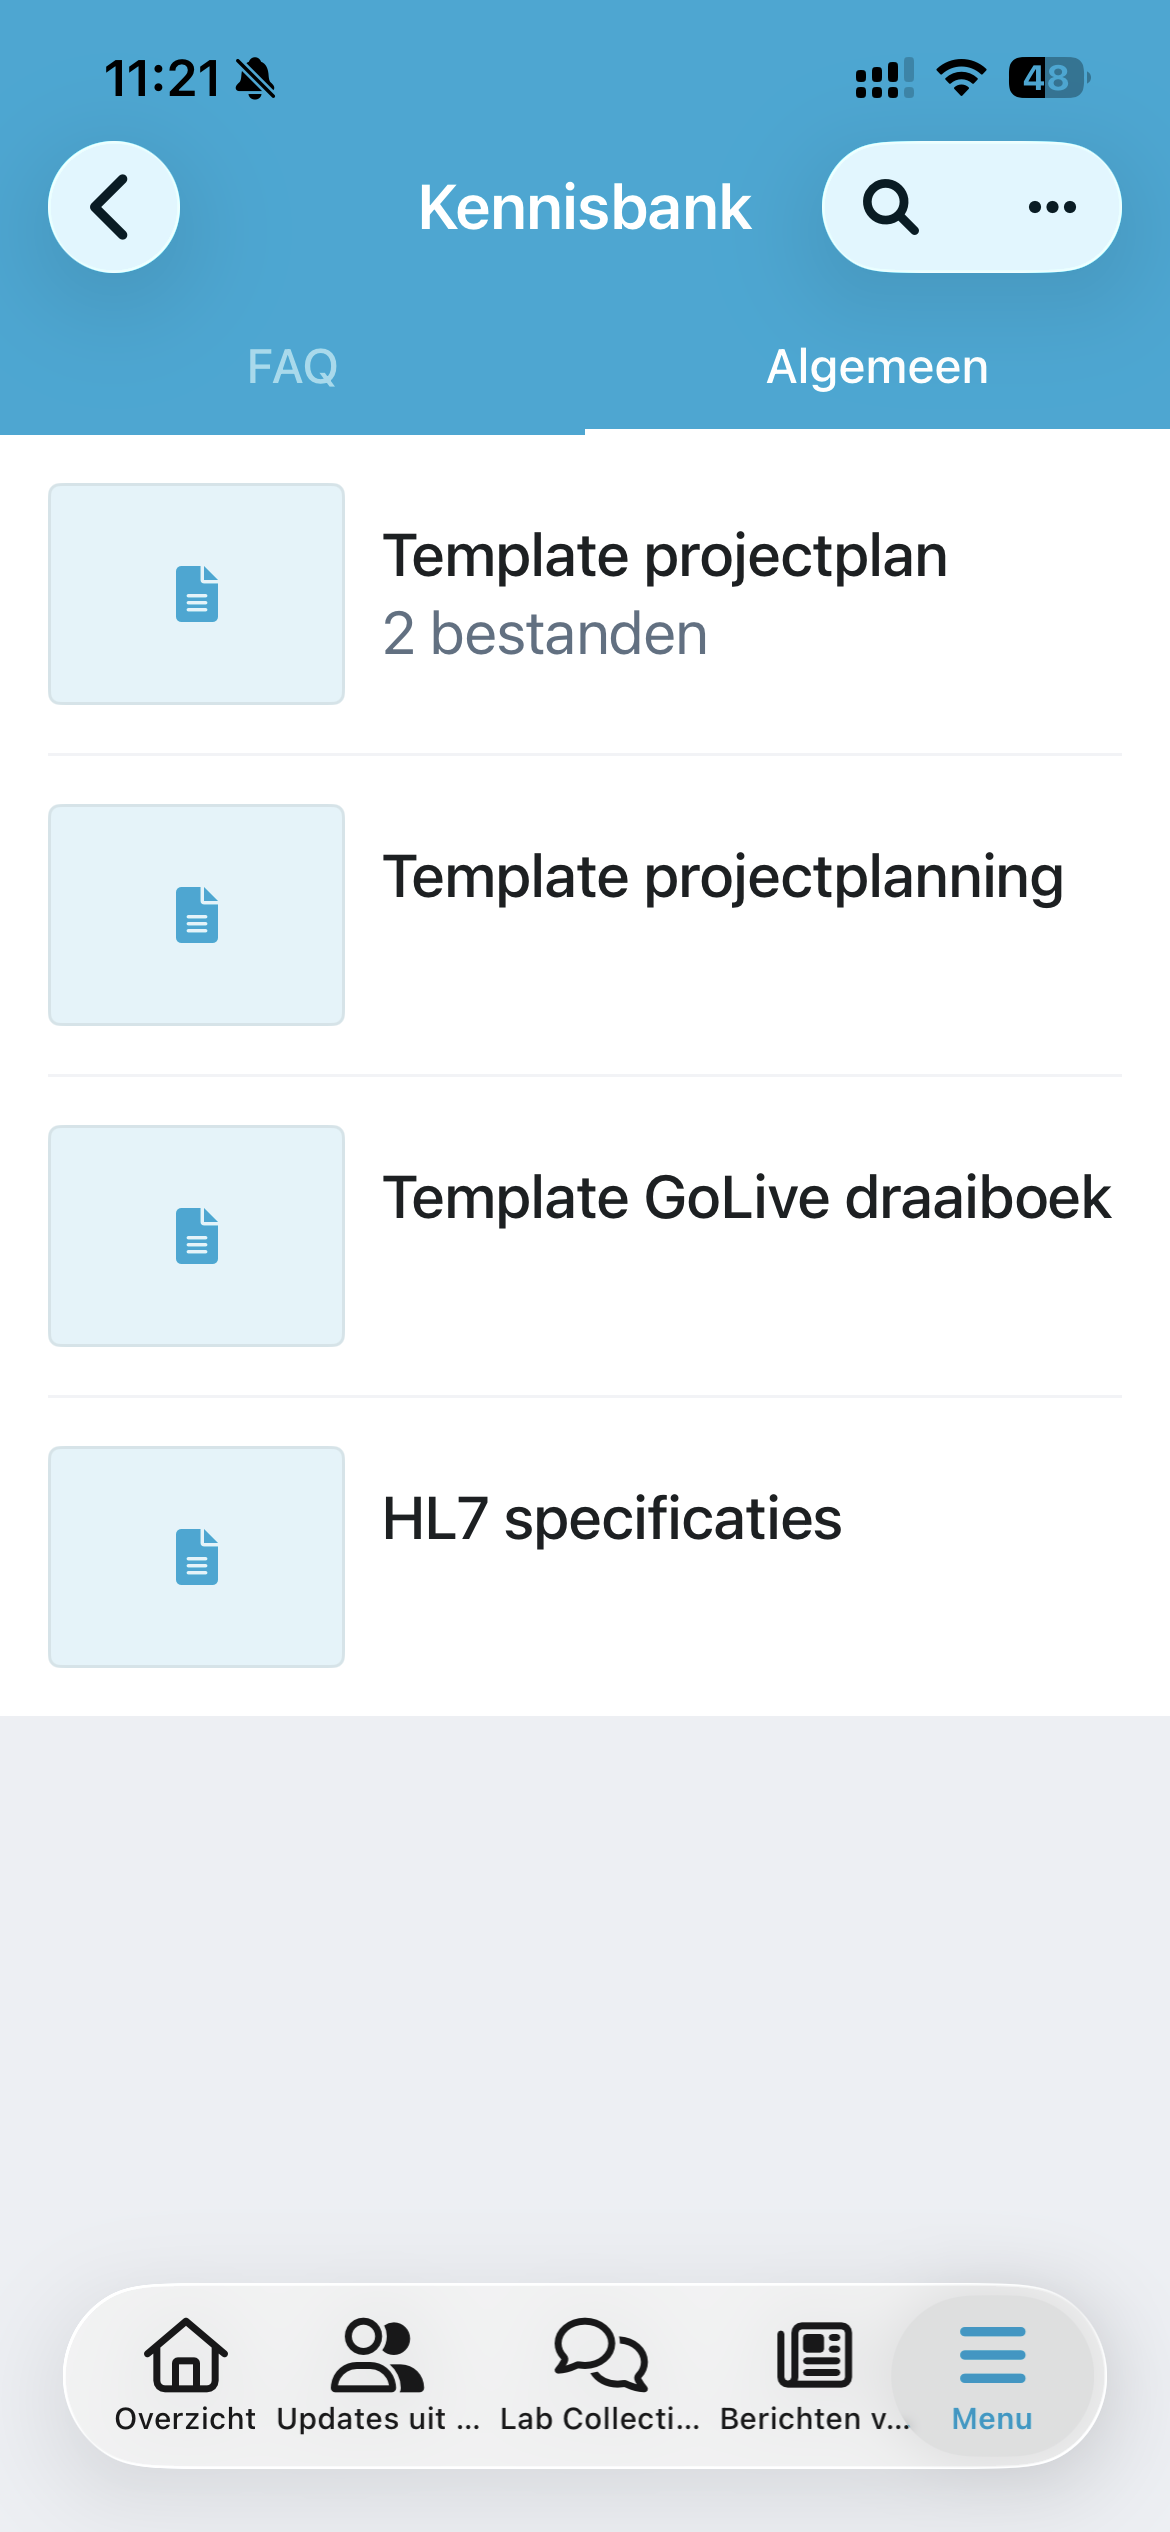Select the Algemeen tab
This screenshot has height=2532, width=1170.
(x=877, y=367)
